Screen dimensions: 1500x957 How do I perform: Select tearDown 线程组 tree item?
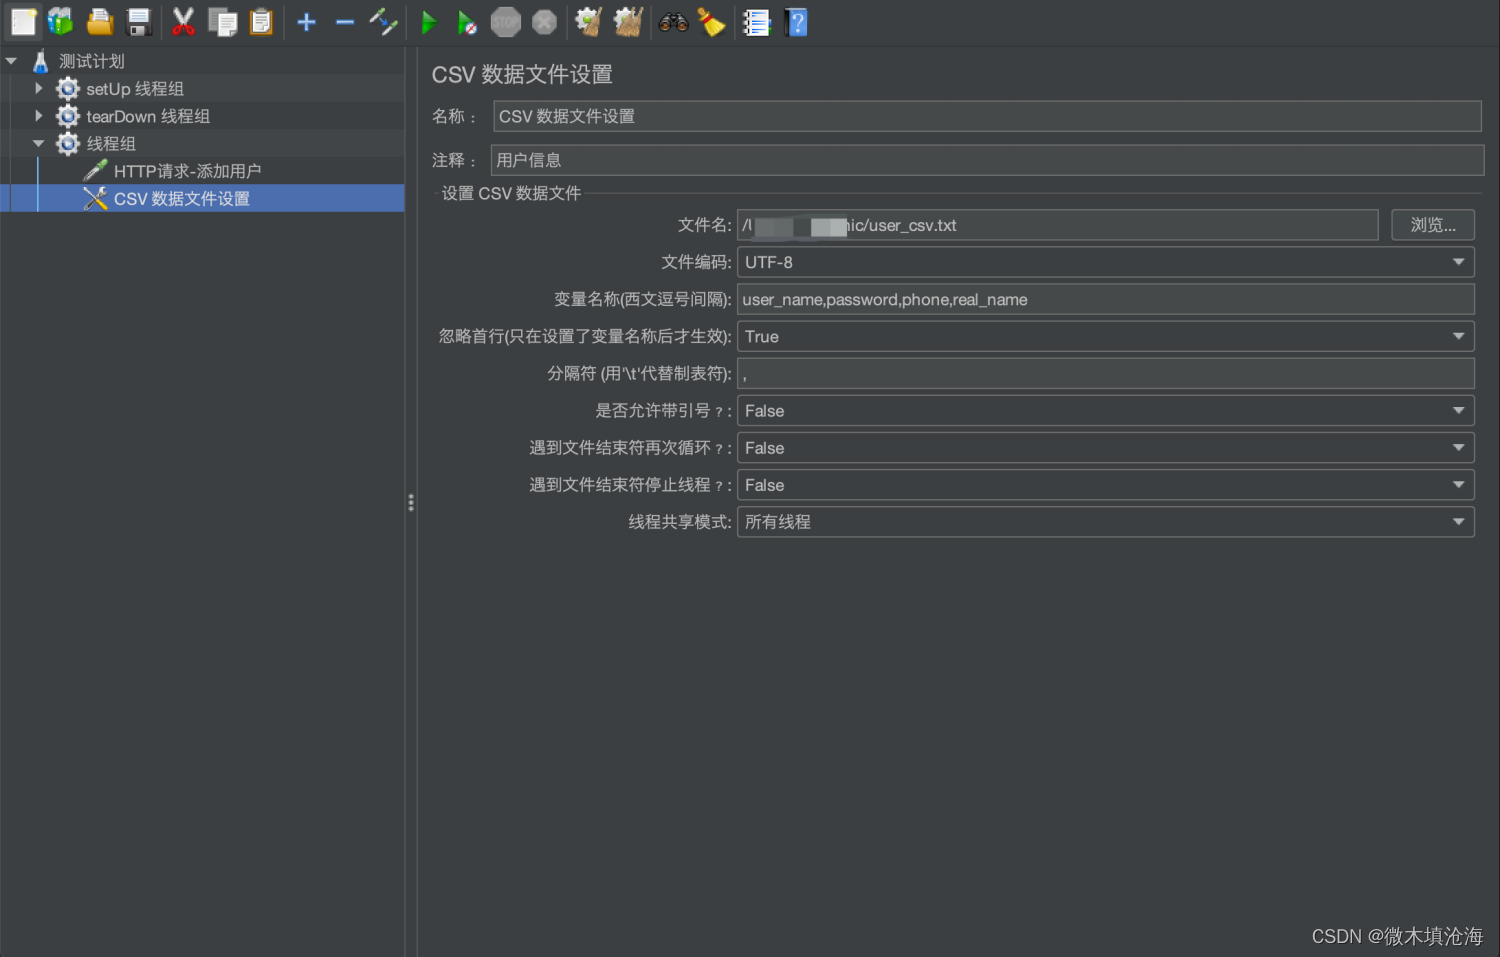(x=148, y=116)
